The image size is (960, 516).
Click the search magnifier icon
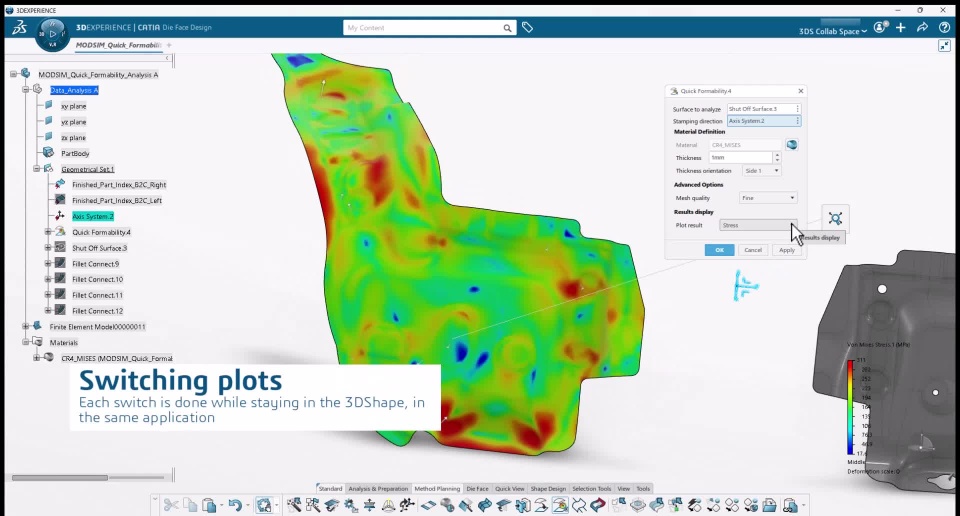507,28
